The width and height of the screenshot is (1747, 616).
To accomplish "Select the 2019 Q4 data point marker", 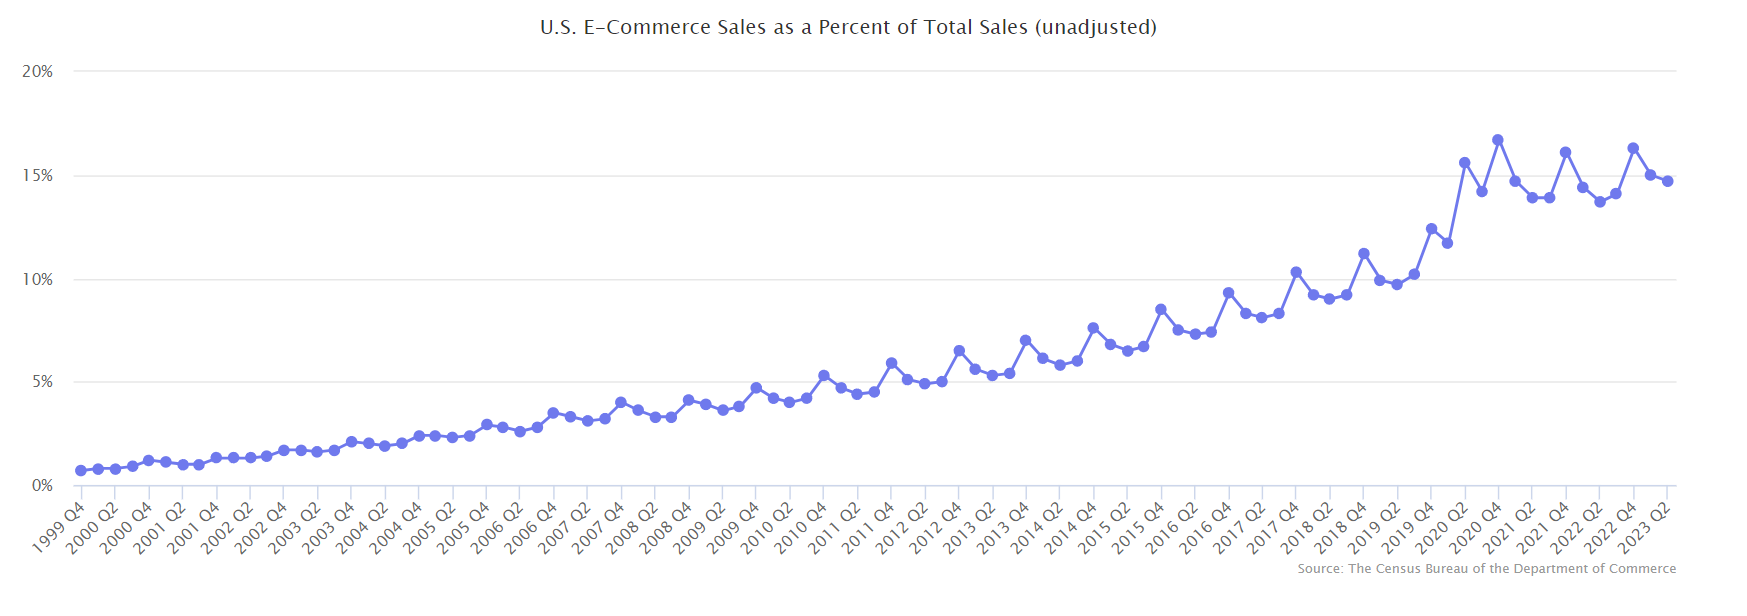I will click(1431, 229).
